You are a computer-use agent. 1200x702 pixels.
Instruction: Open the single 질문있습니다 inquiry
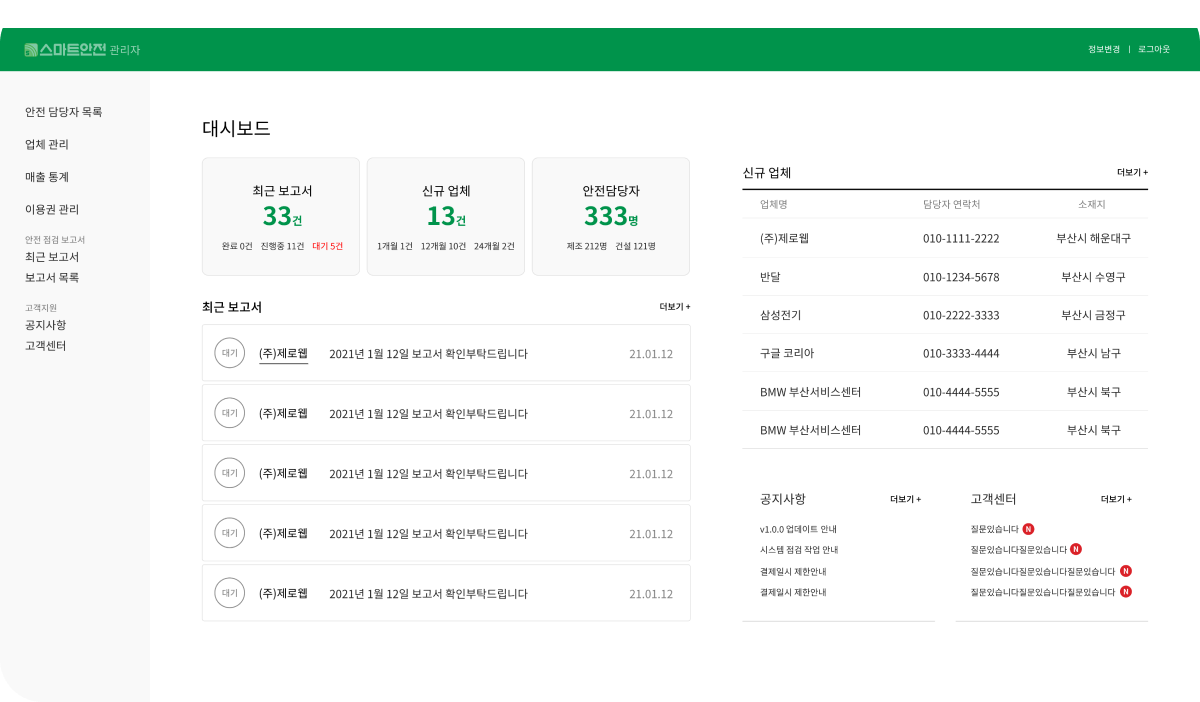click(x=994, y=529)
